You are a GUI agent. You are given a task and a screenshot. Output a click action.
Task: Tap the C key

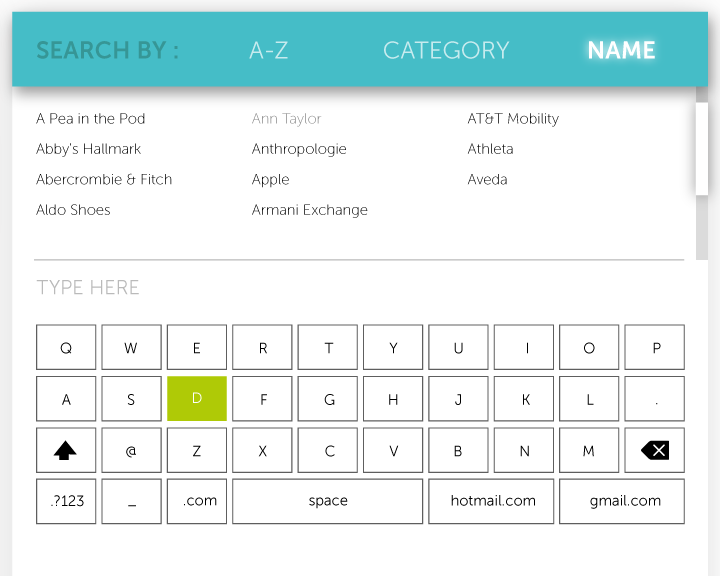point(328,450)
